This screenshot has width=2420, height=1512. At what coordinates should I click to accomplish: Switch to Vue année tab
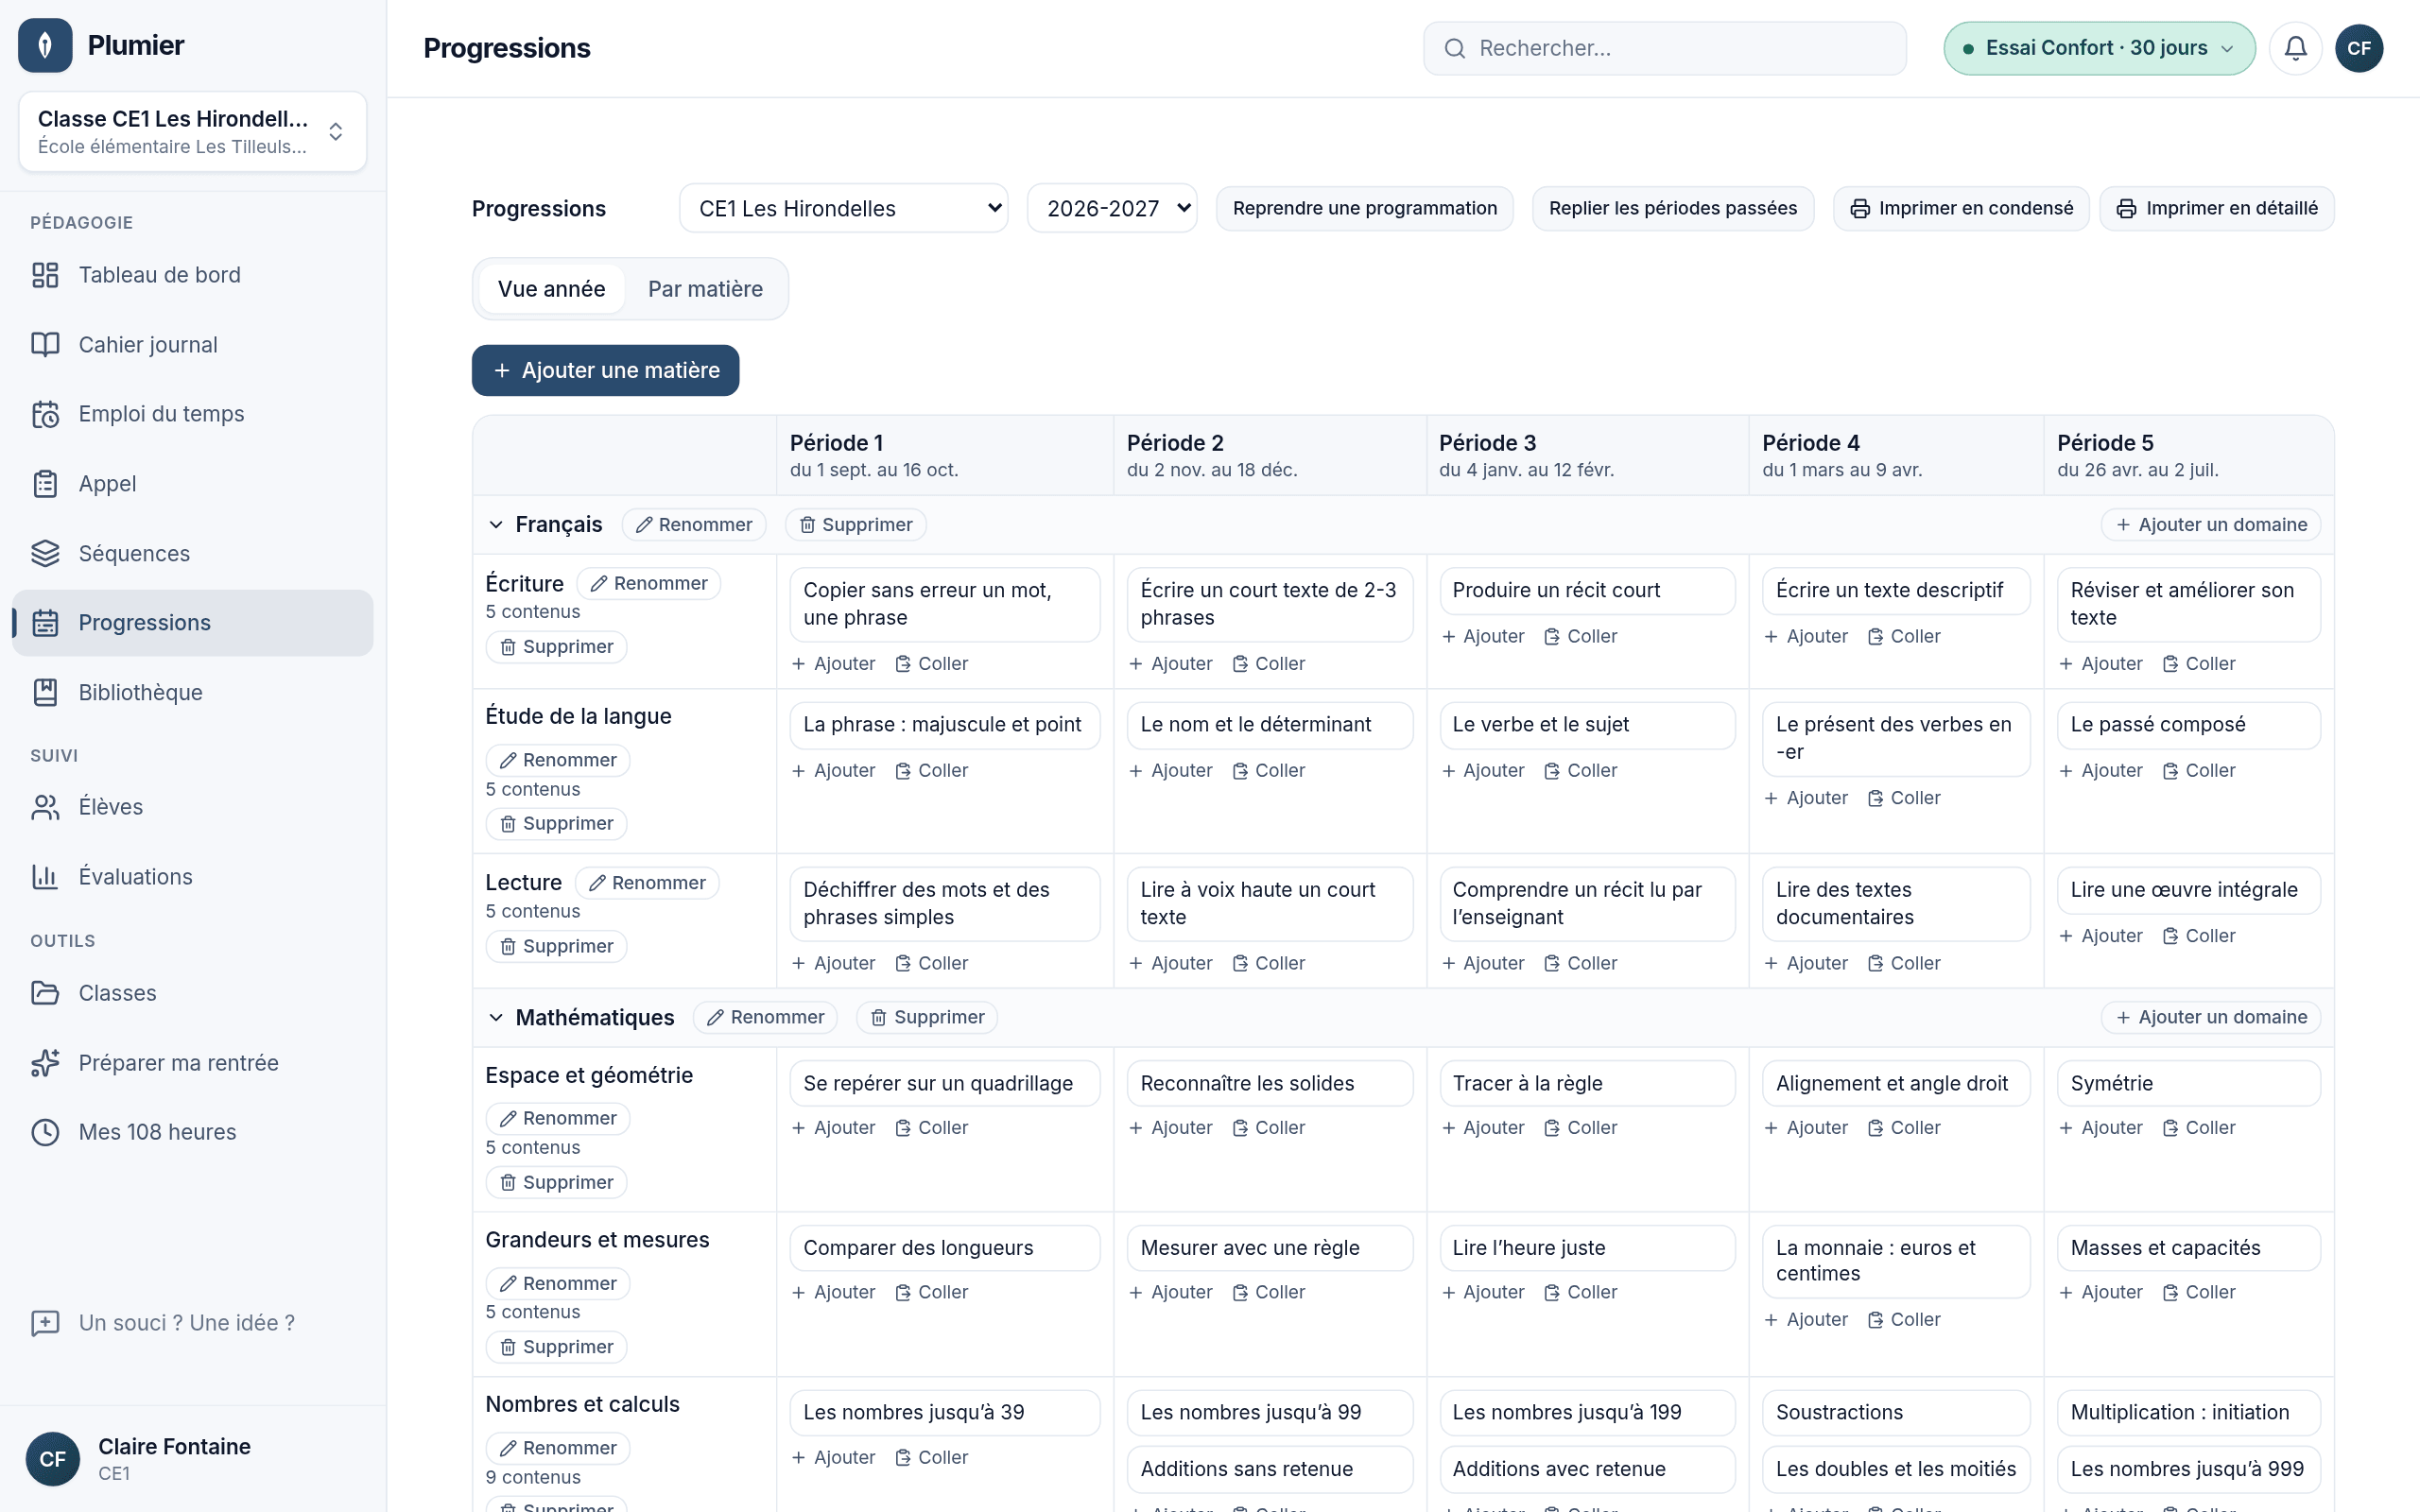tap(551, 289)
